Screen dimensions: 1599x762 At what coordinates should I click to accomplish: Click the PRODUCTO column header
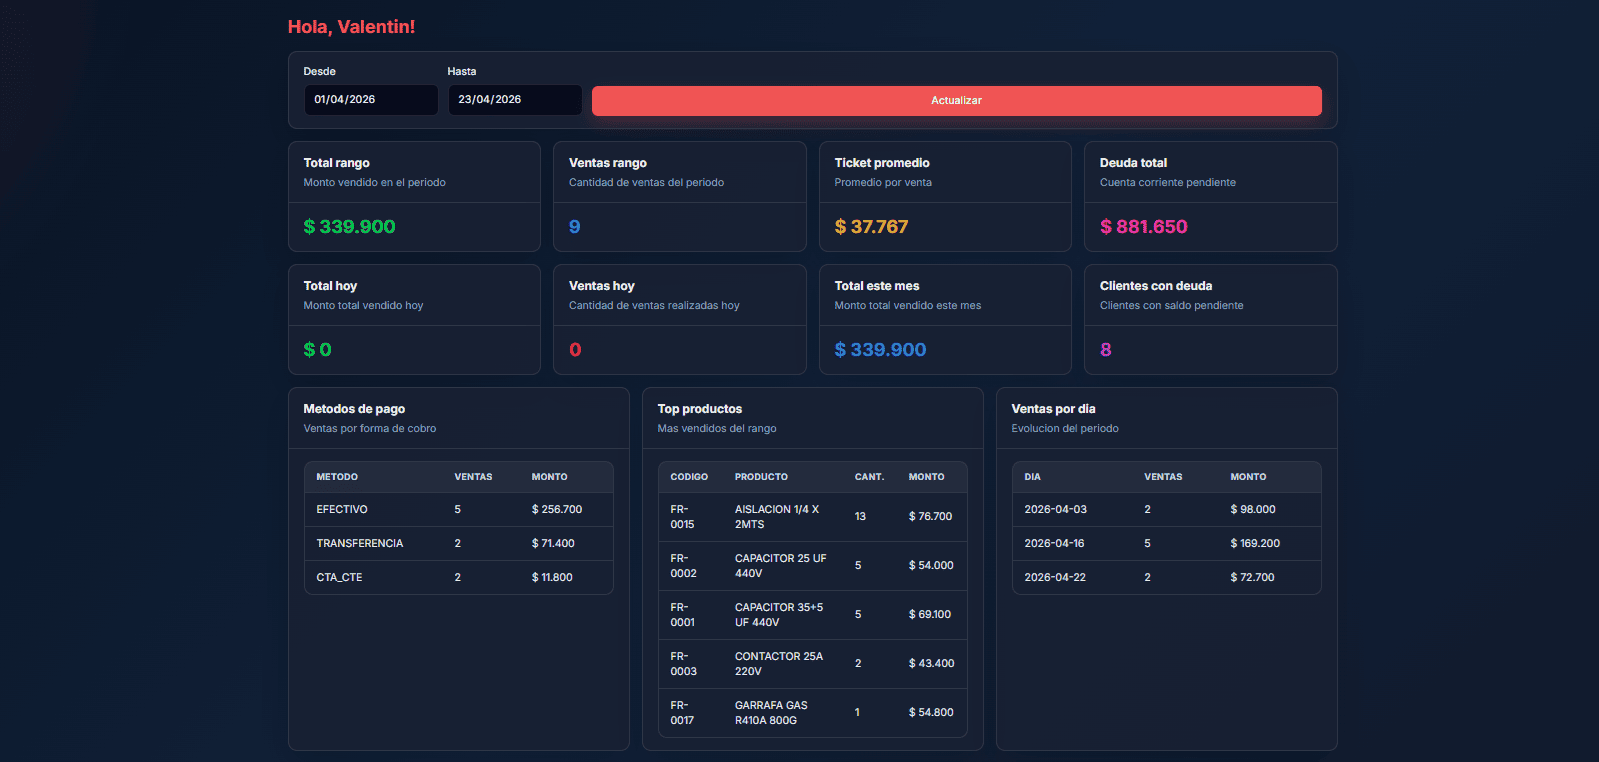761,477
